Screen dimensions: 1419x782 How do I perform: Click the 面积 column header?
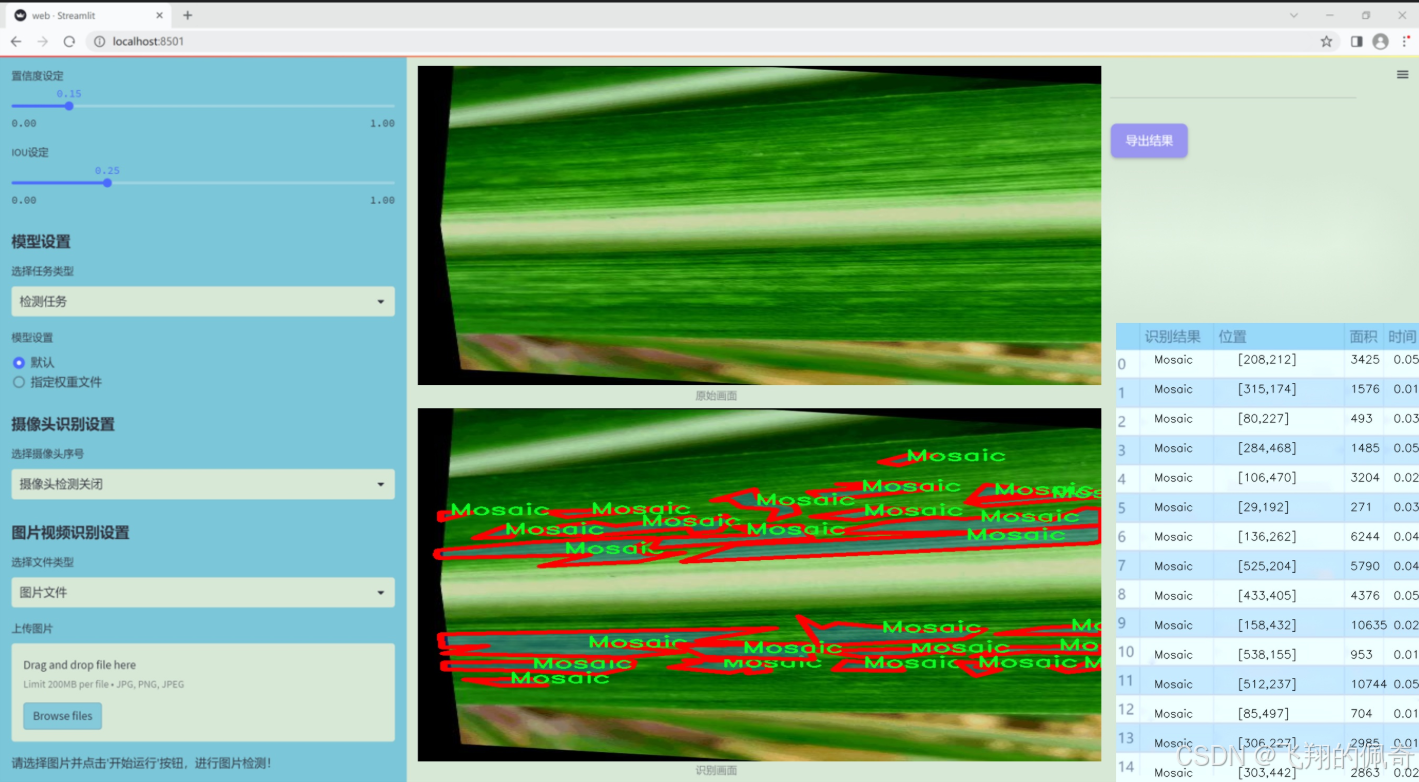[1363, 337]
